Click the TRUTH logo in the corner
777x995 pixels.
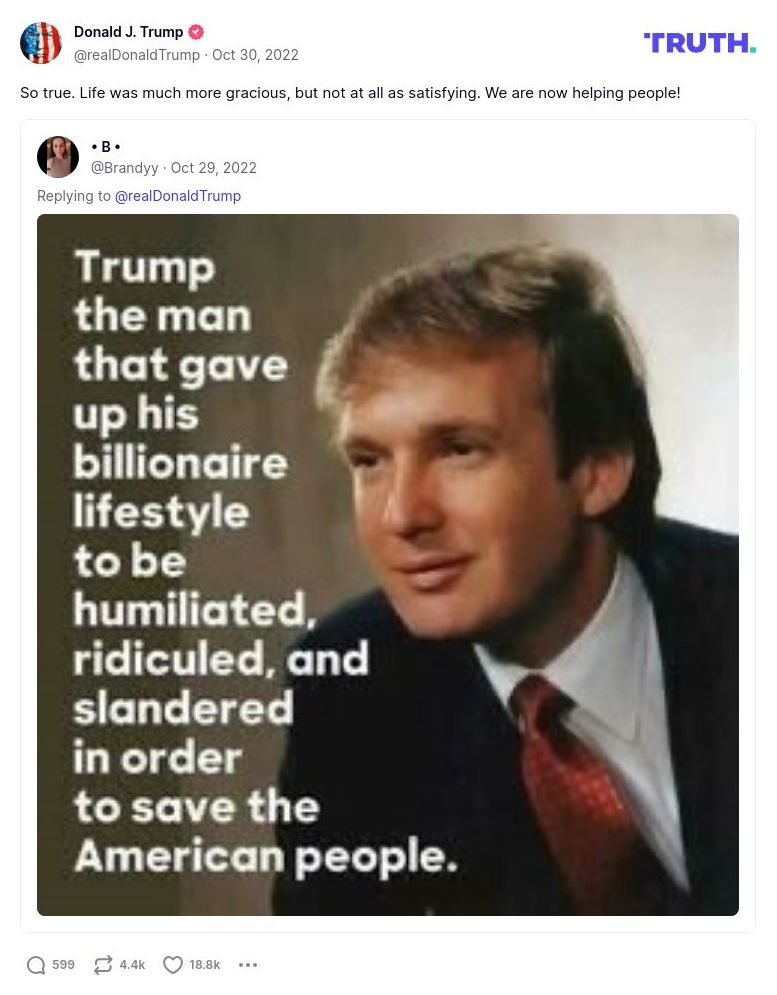[x=699, y=43]
